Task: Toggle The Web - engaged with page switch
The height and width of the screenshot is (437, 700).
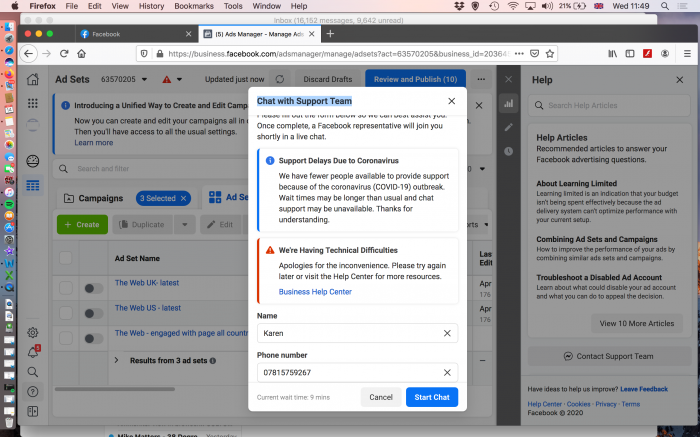Action: (x=94, y=338)
